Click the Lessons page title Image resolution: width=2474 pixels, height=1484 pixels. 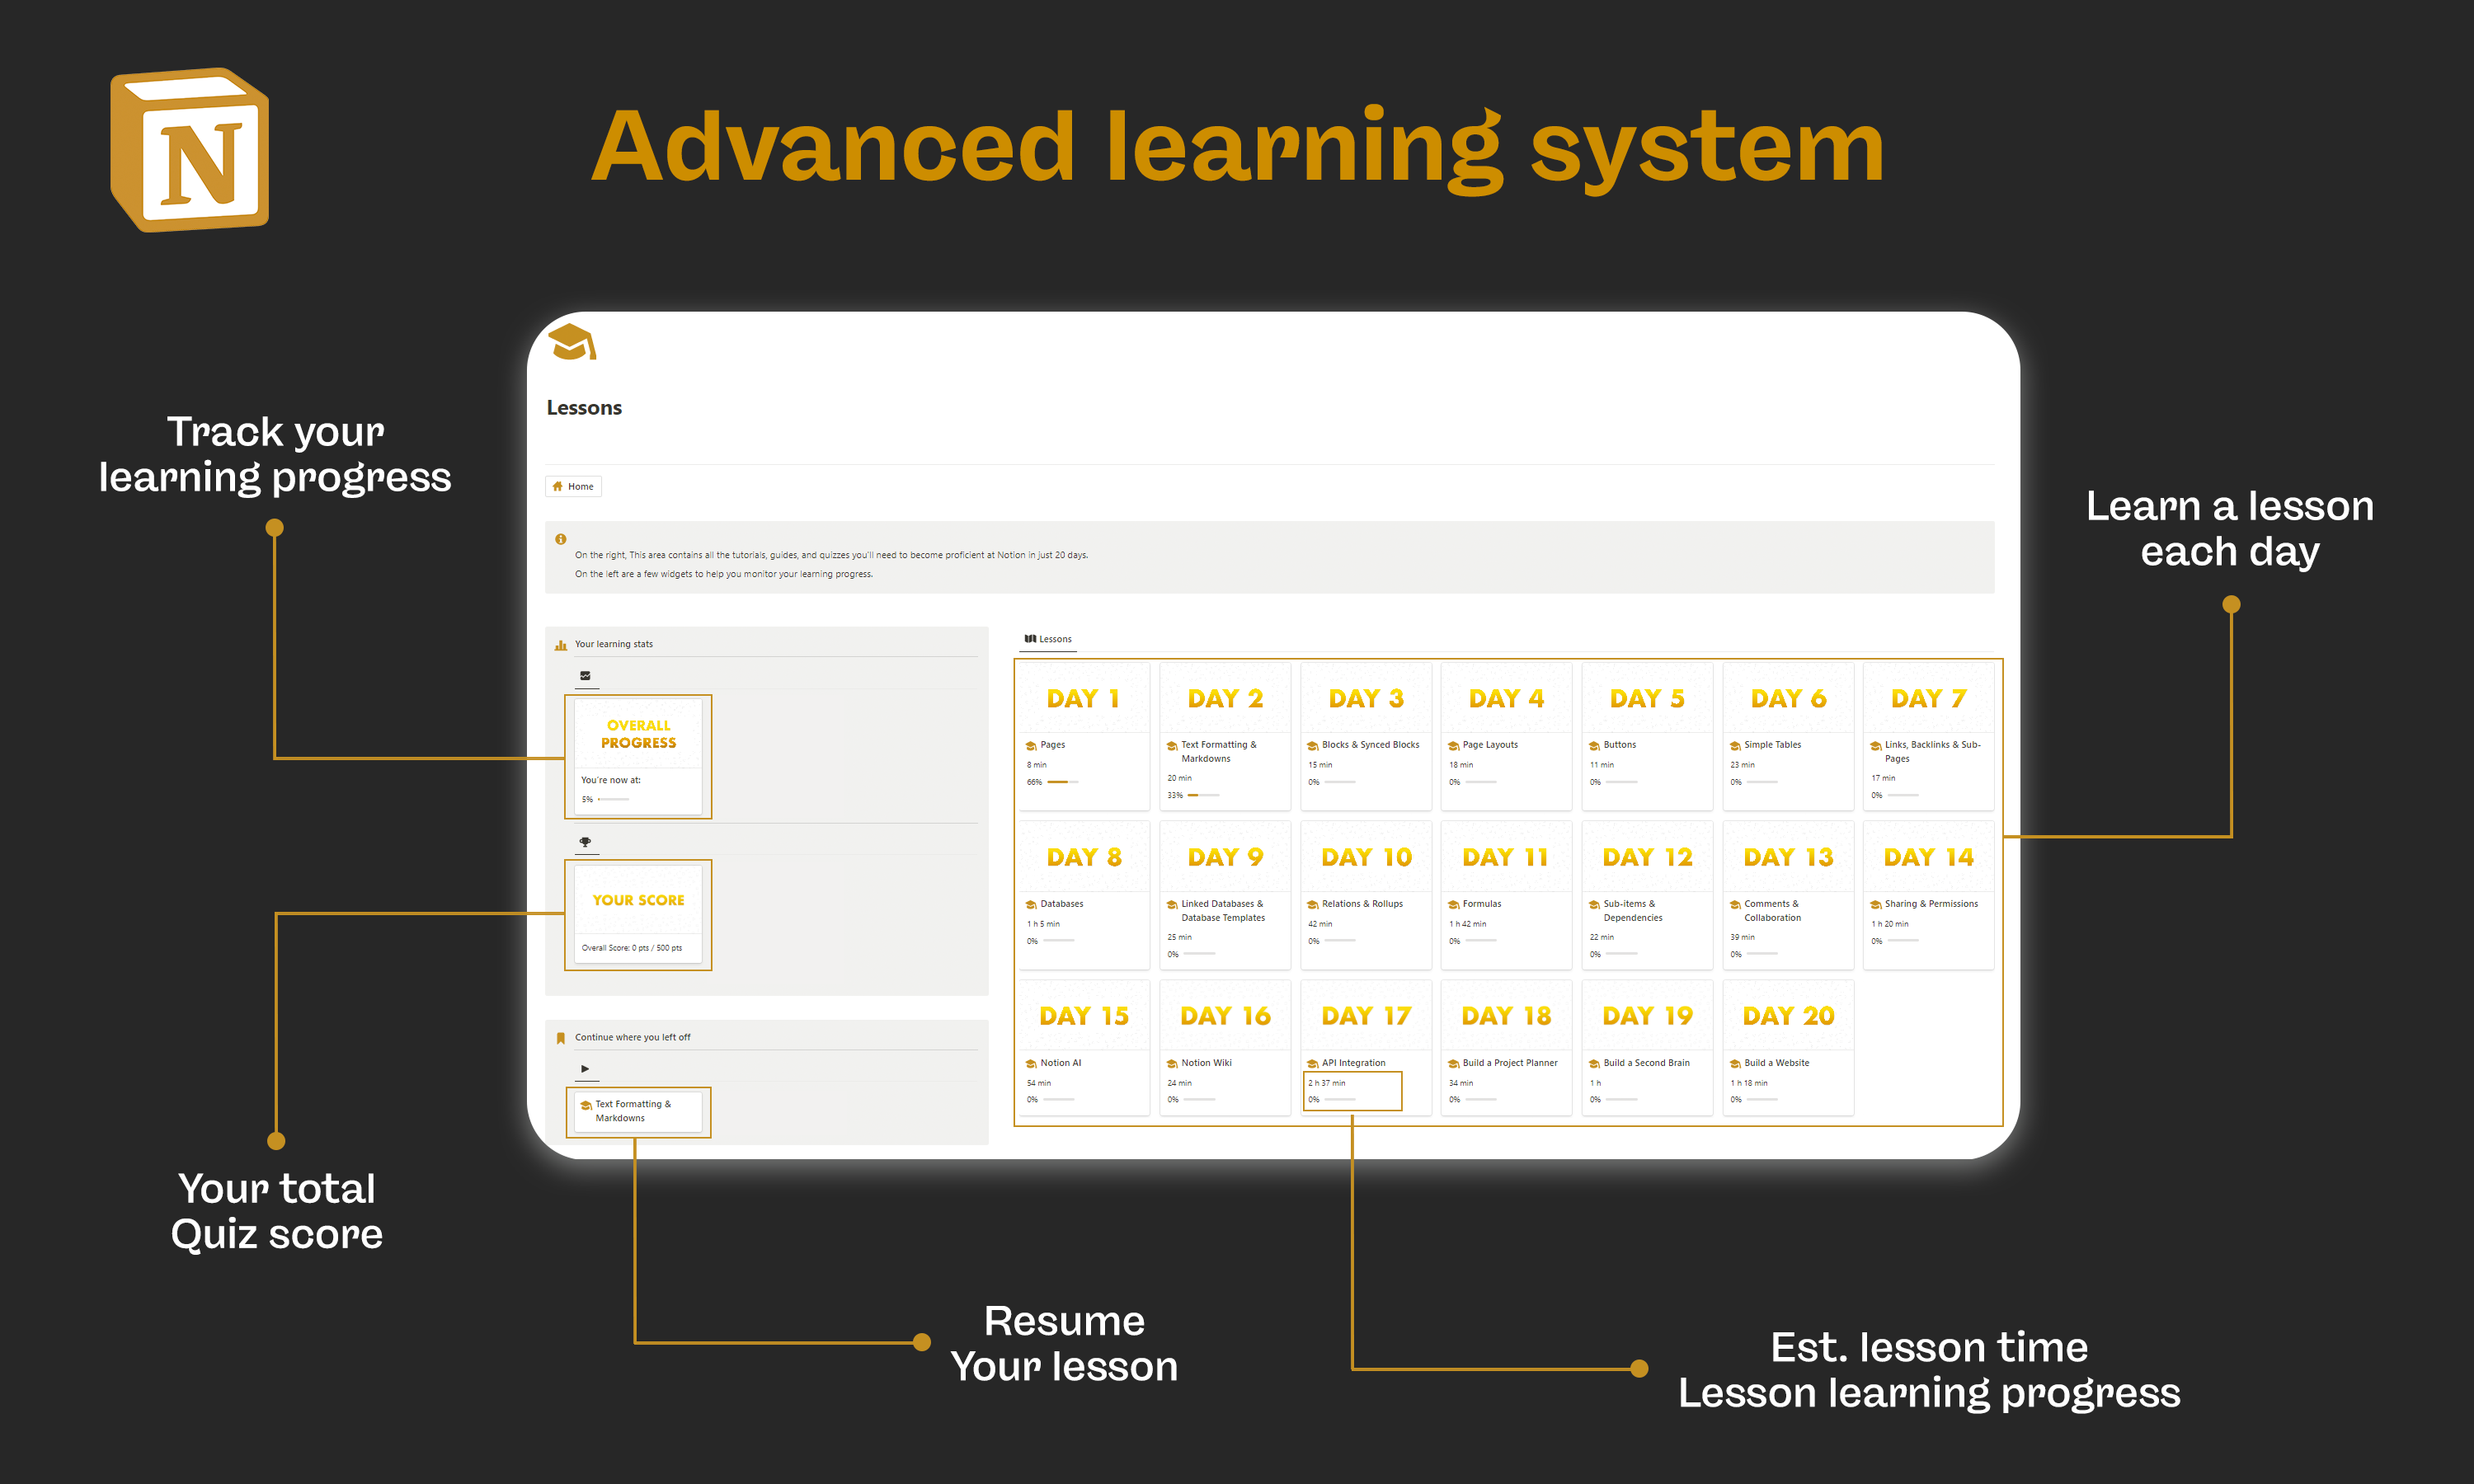(584, 408)
